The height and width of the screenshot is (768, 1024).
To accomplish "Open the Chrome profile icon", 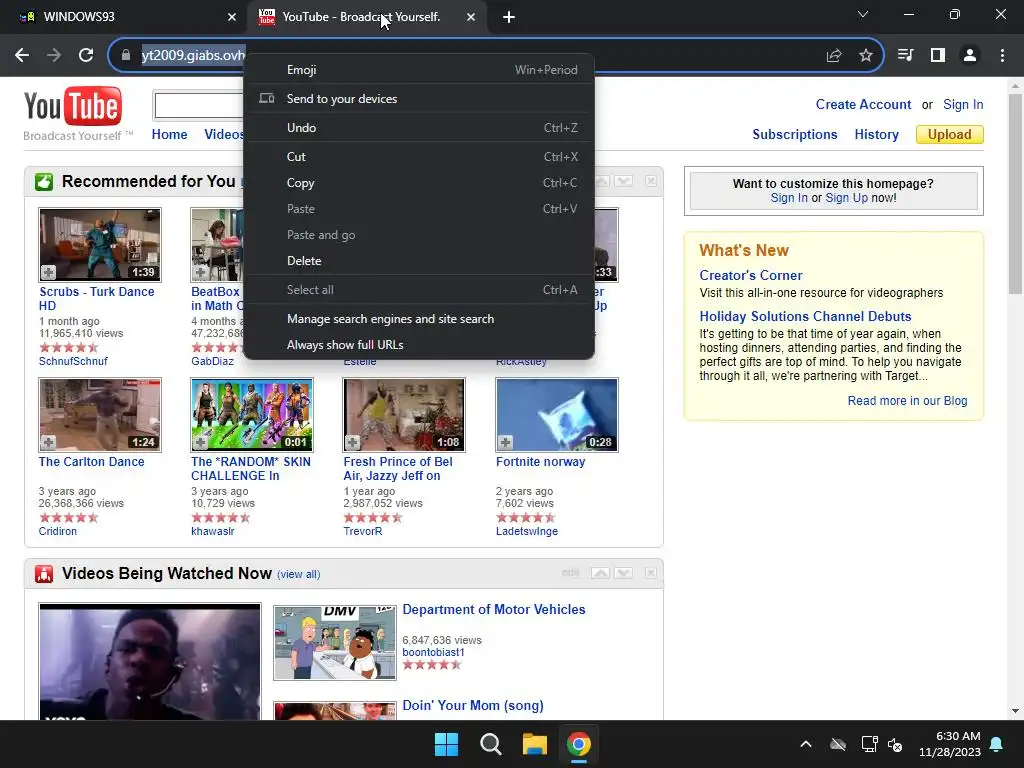I will coord(970,56).
